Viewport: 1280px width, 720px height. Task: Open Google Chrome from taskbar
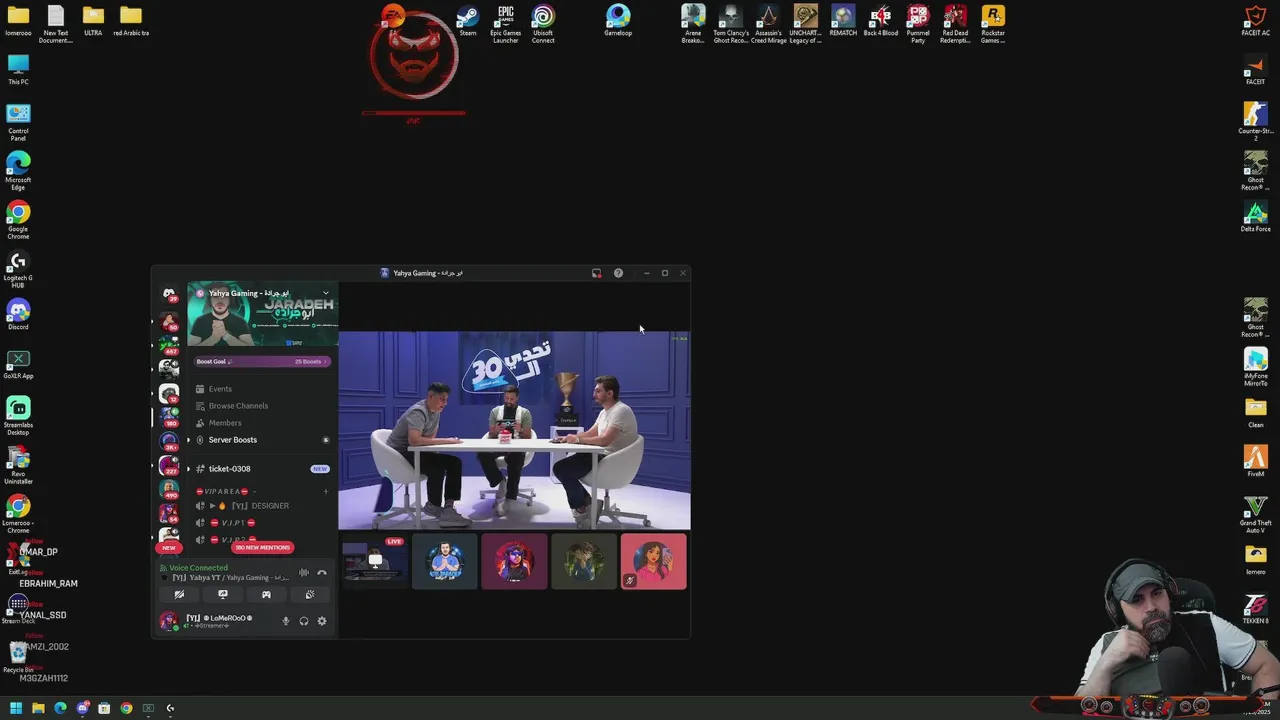(x=126, y=708)
